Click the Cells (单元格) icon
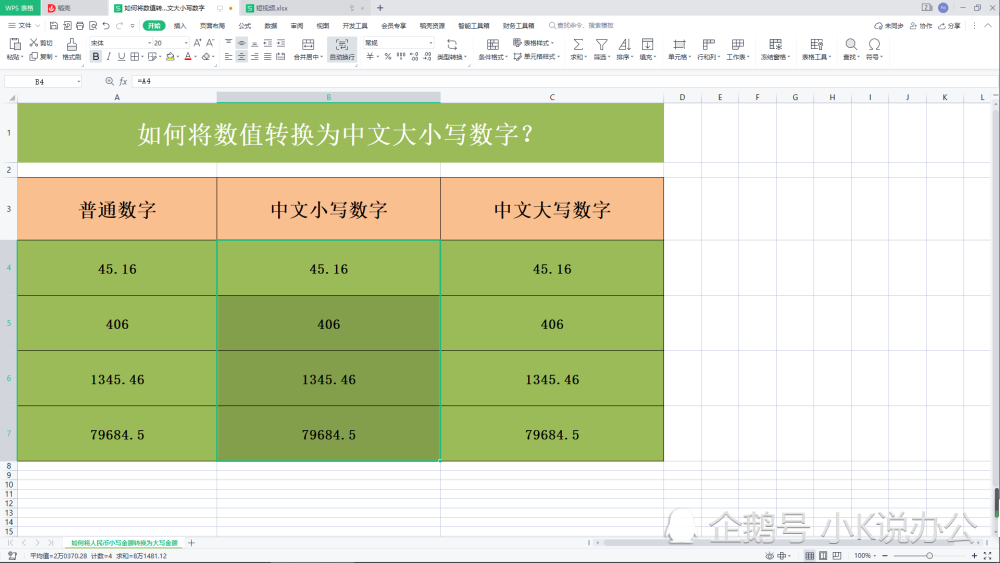This screenshot has width=1000, height=563. point(679,45)
